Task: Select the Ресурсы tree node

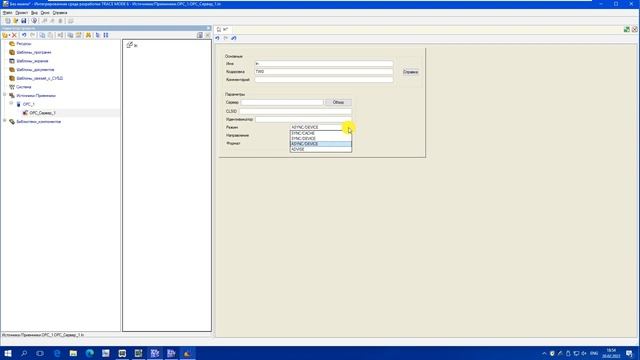Action: point(24,44)
